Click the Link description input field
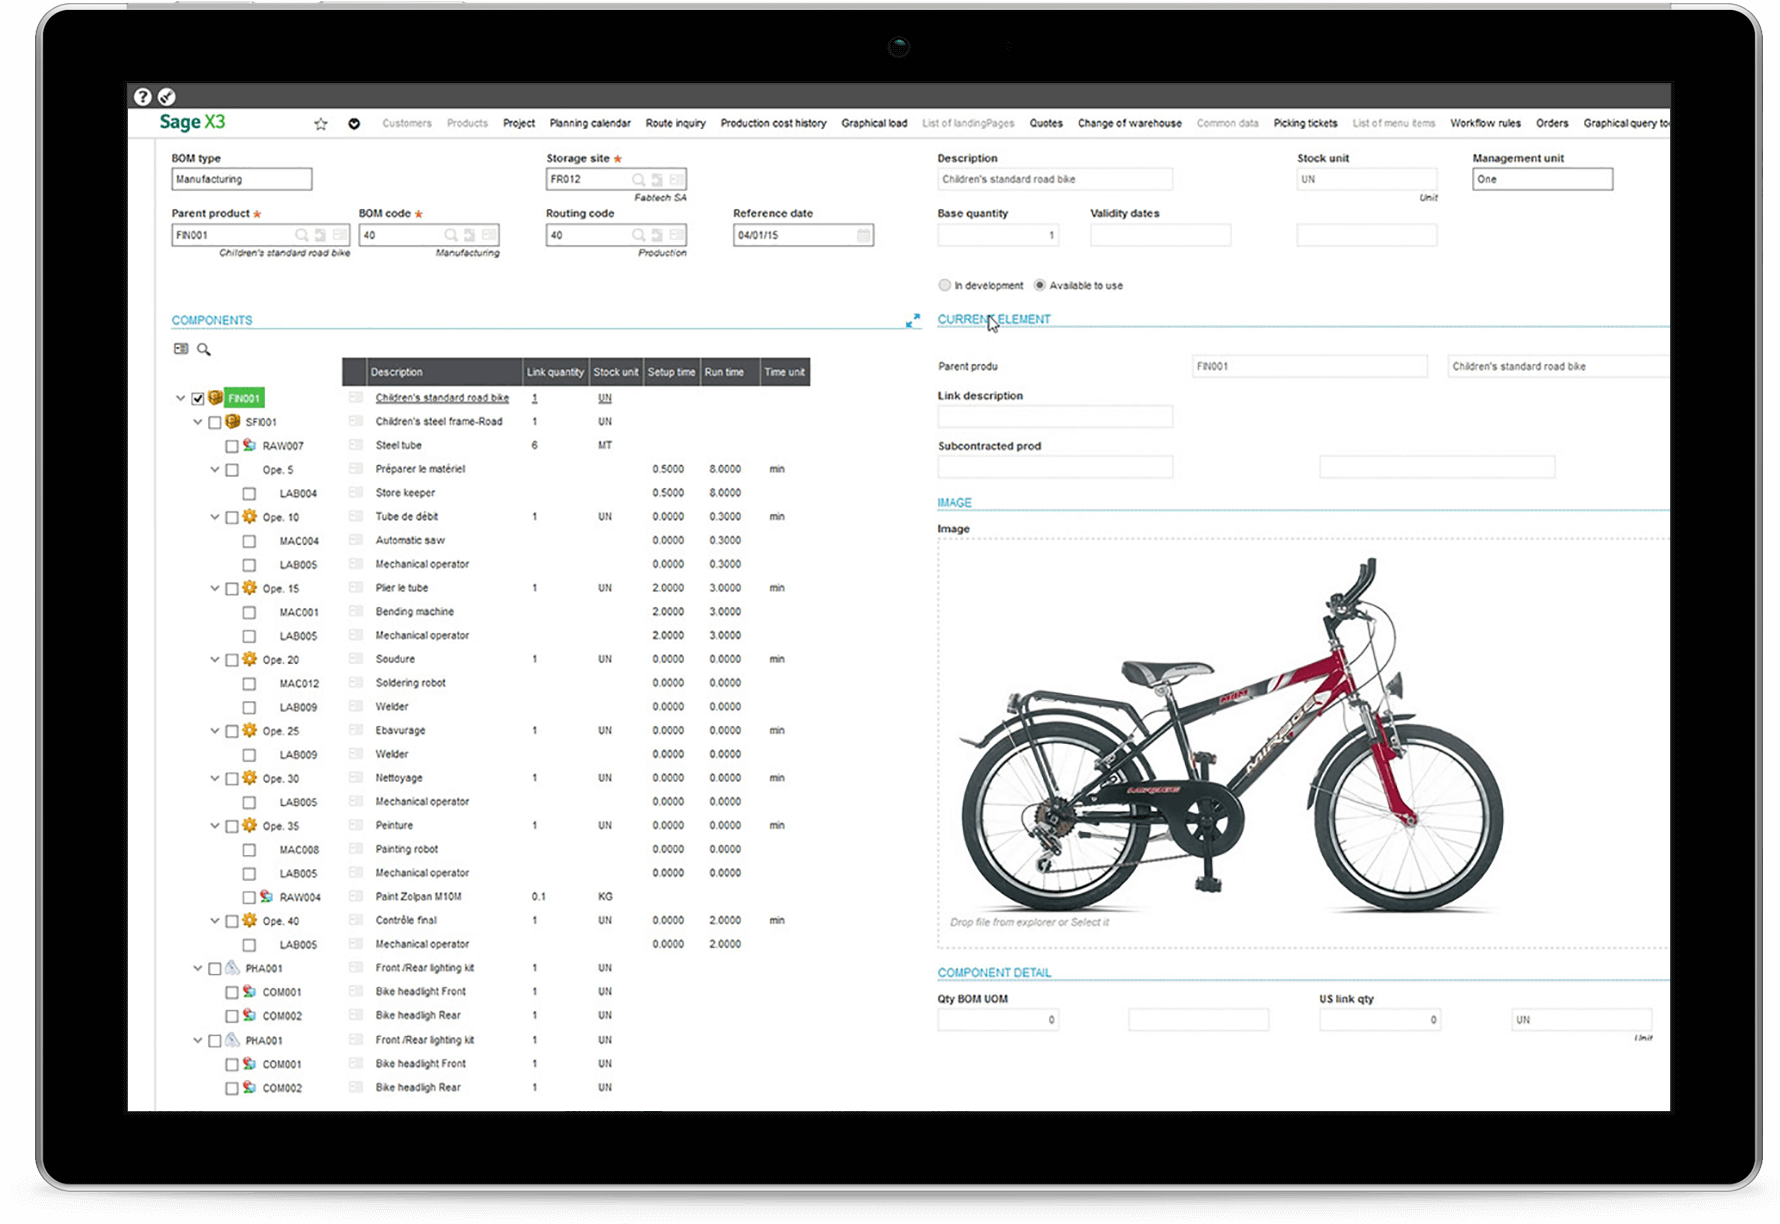 coord(1055,417)
